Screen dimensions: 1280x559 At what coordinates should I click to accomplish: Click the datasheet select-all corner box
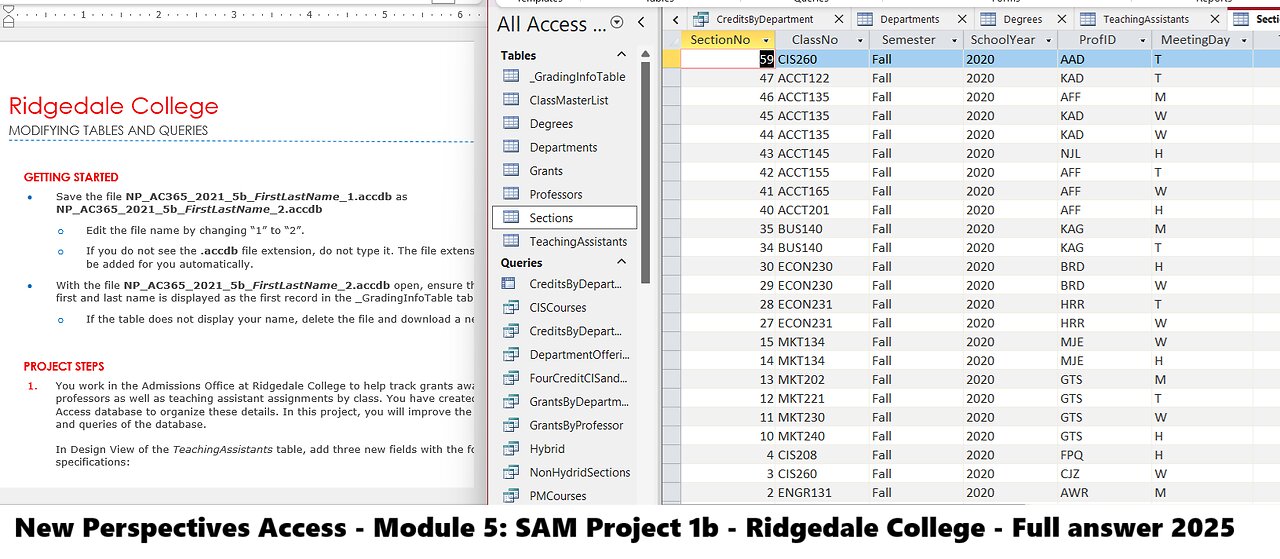670,40
